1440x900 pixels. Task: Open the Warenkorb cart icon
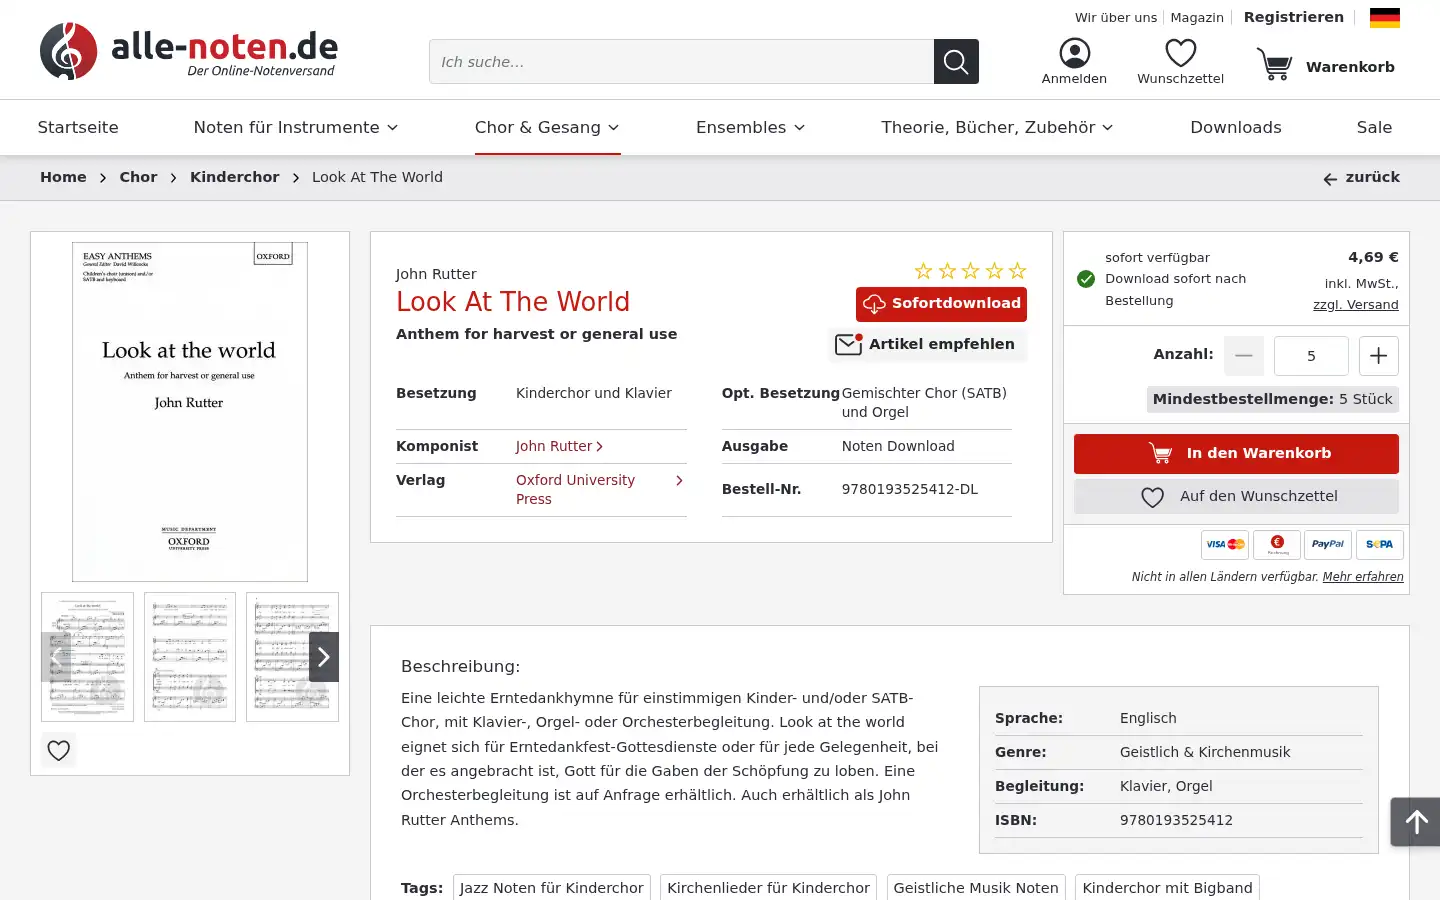(x=1274, y=65)
